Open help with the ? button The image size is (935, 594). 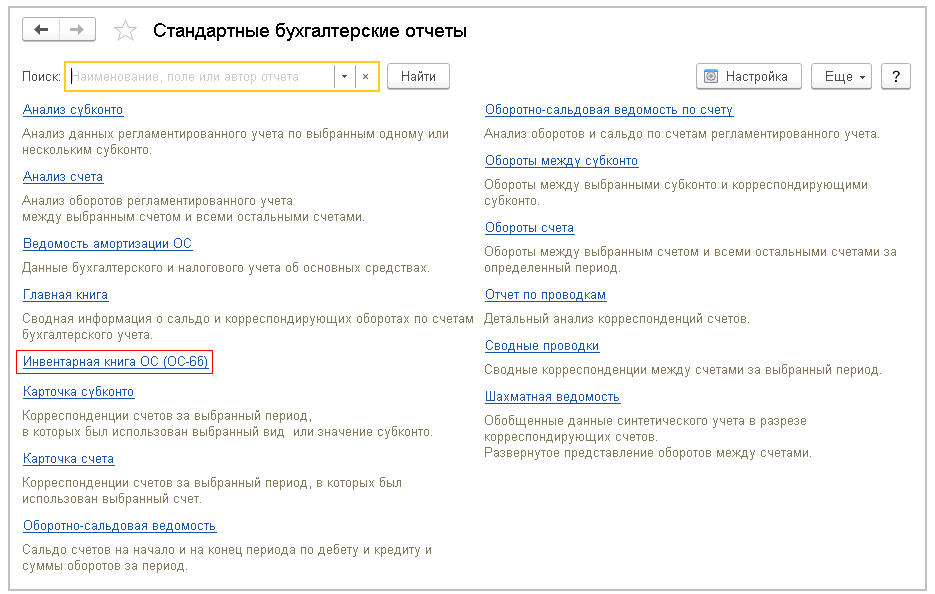(x=896, y=76)
